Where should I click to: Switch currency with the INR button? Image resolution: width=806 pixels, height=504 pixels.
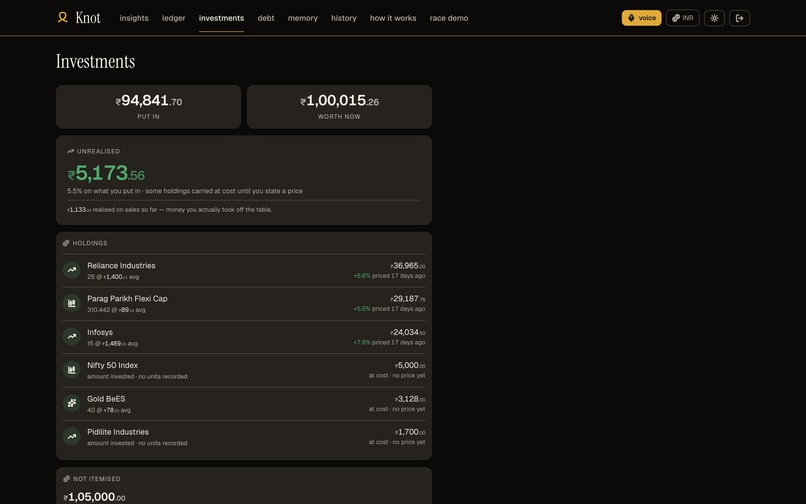tap(683, 18)
